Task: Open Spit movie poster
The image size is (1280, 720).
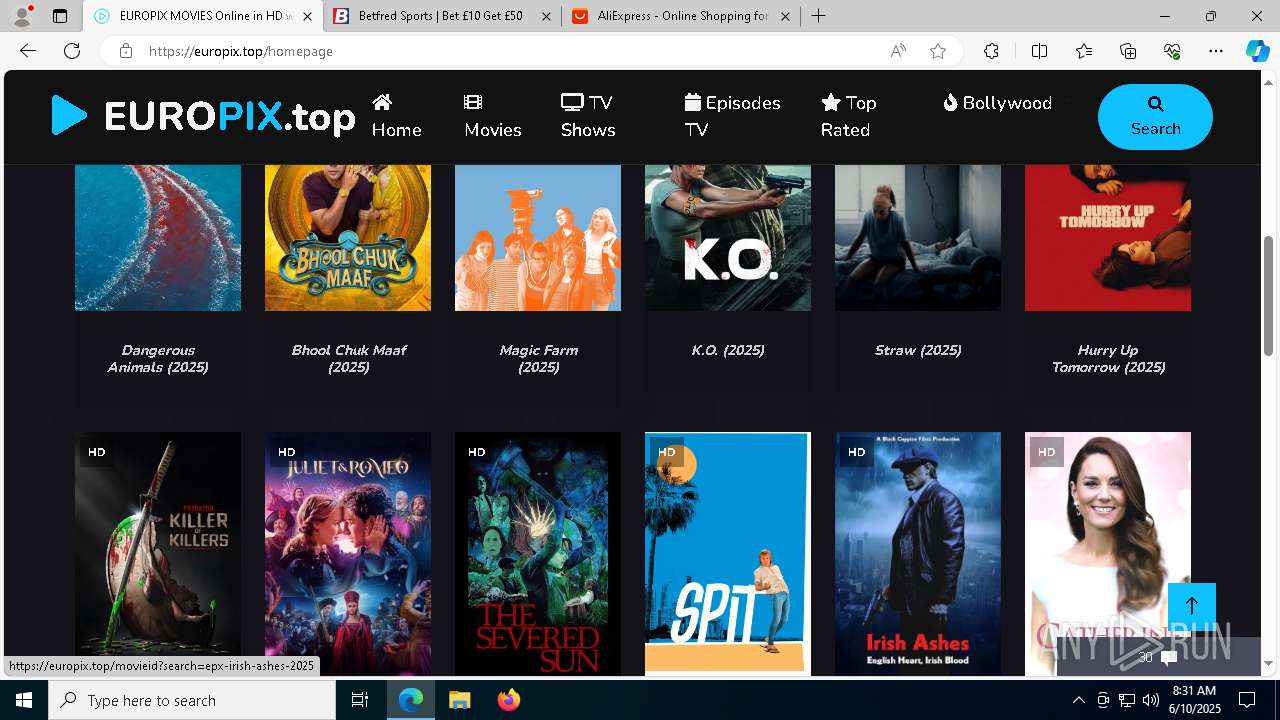Action: 728,554
